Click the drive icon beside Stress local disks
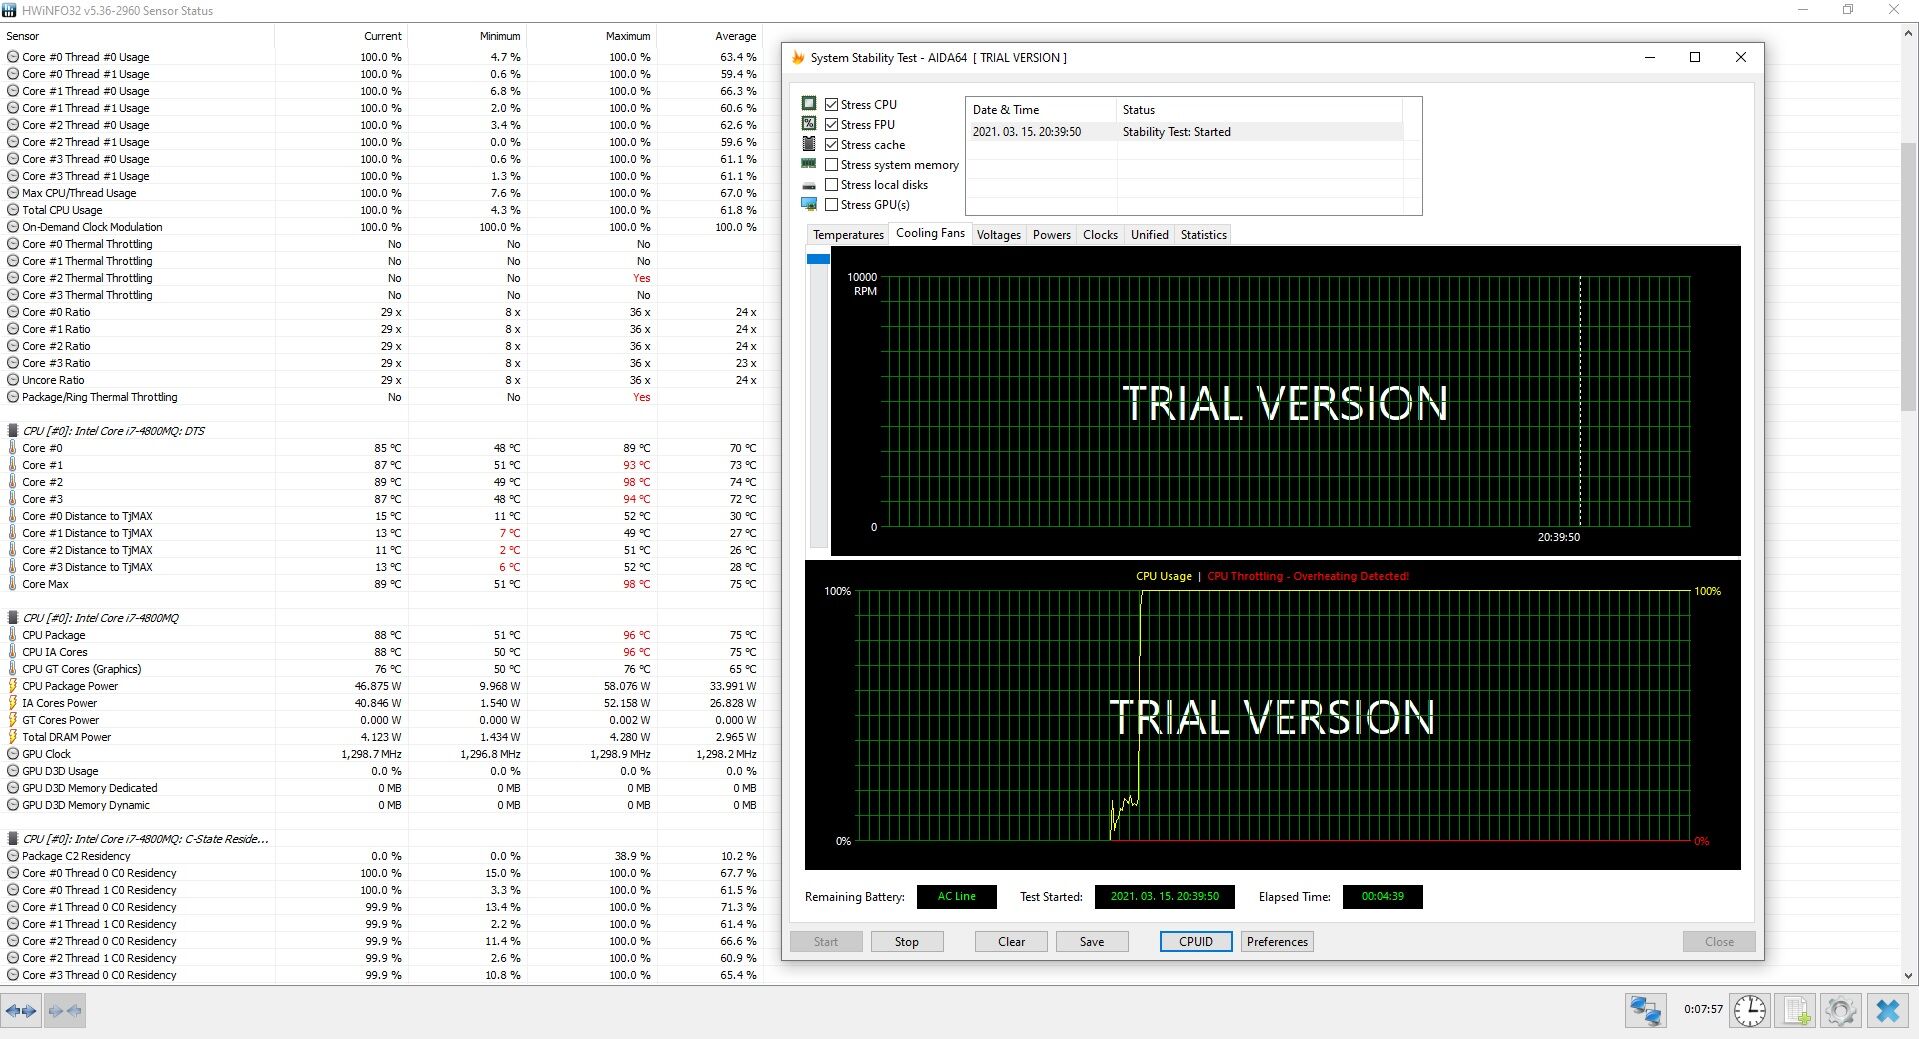 809,185
